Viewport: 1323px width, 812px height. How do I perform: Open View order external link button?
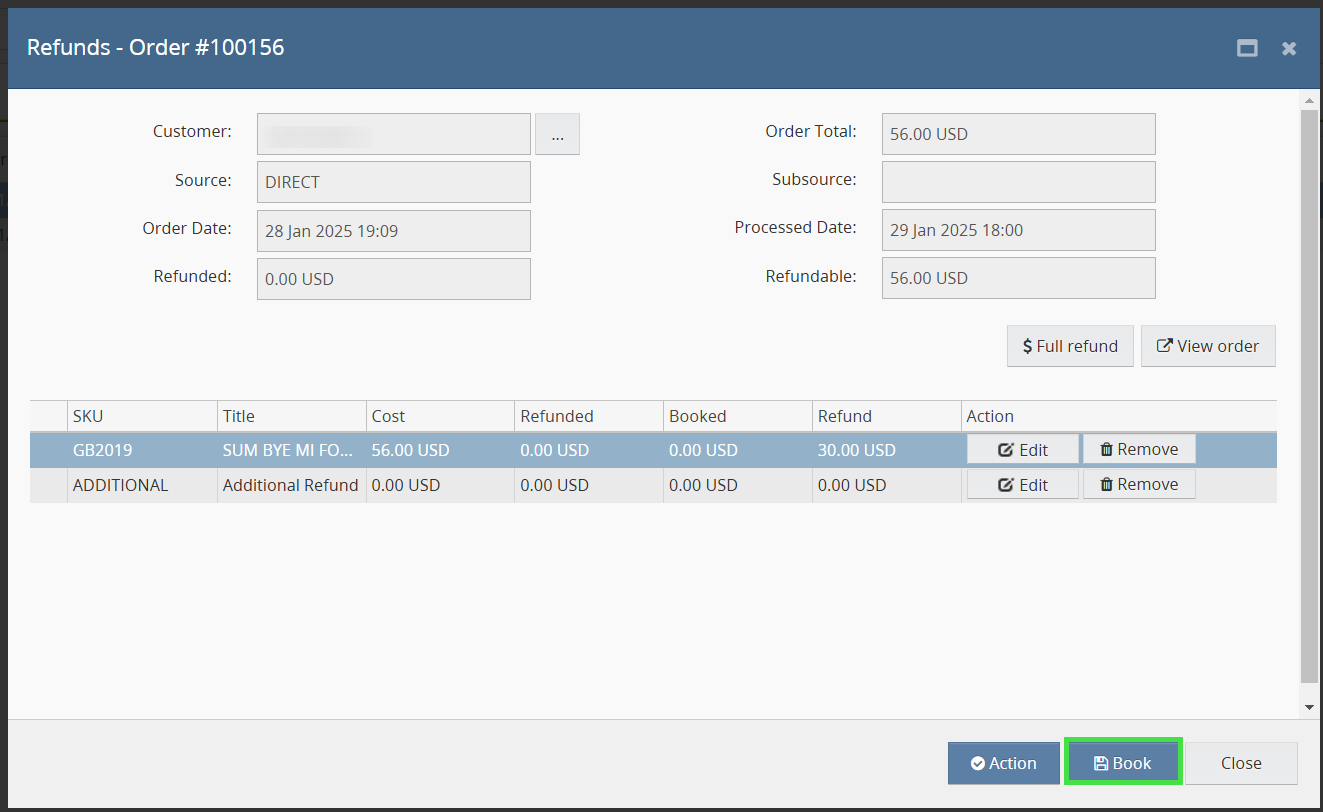[x=1208, y=346]
